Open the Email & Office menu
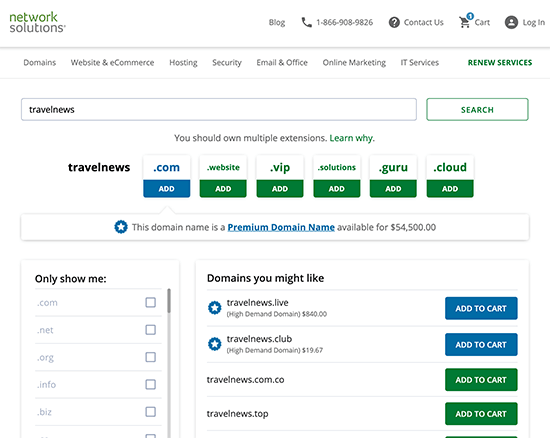The image size is (550, 438). [x=282, y=62]
